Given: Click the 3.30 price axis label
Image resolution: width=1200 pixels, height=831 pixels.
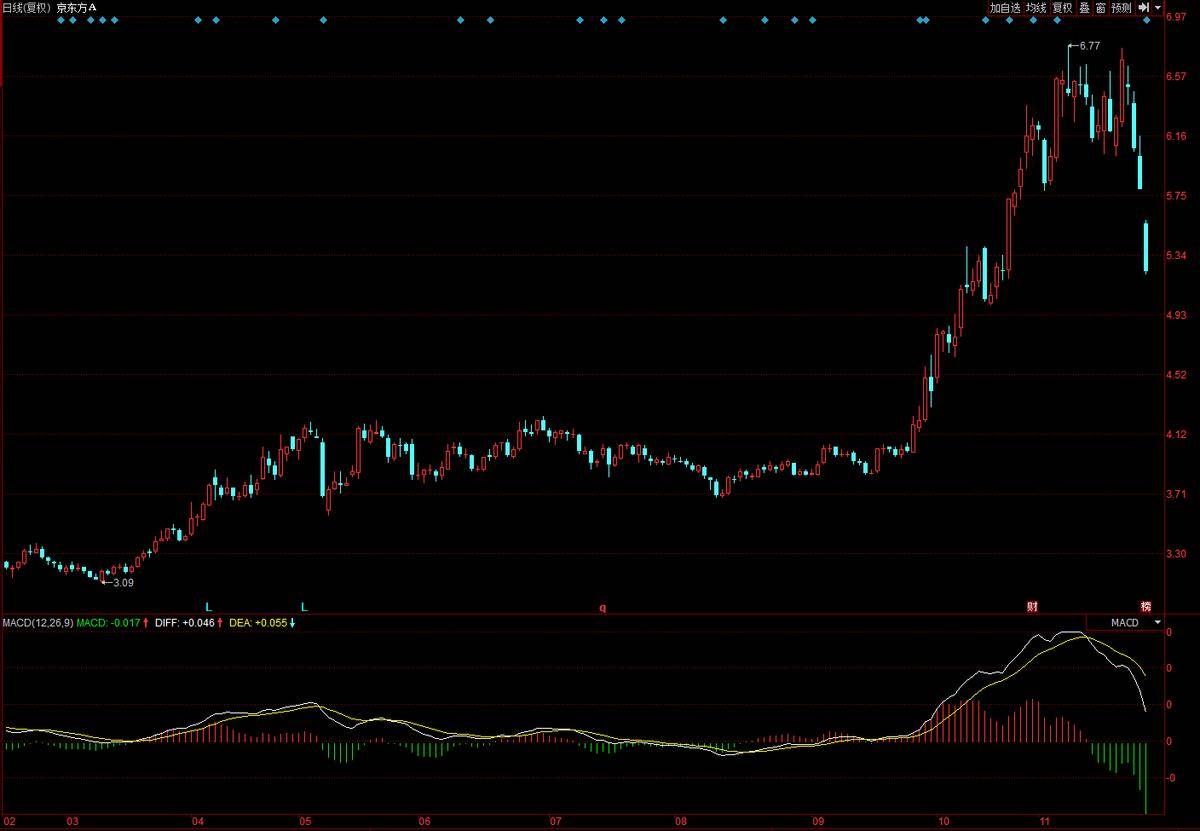Looking at the screenshot, I should tap(1176, 553).
